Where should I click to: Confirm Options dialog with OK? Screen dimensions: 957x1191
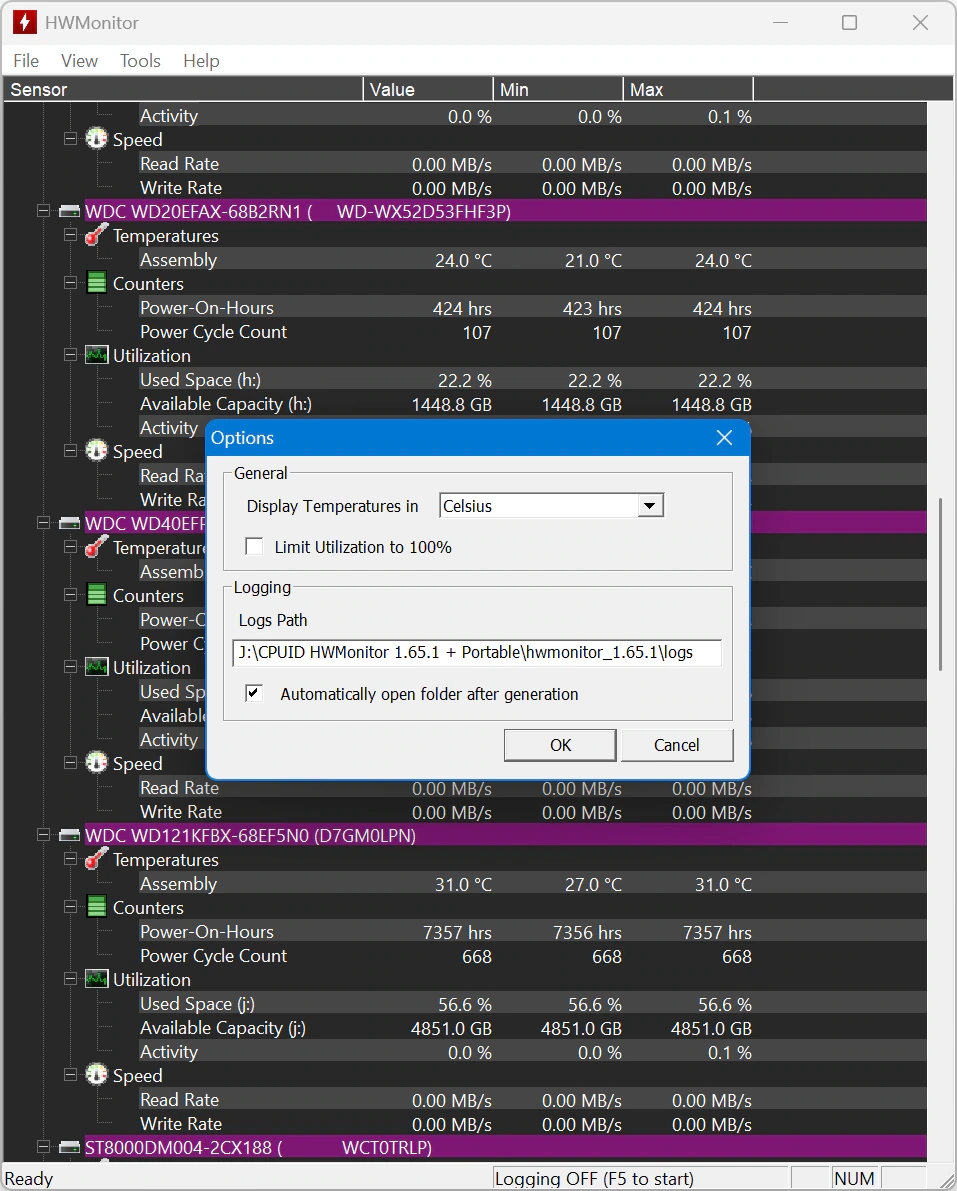561,745
